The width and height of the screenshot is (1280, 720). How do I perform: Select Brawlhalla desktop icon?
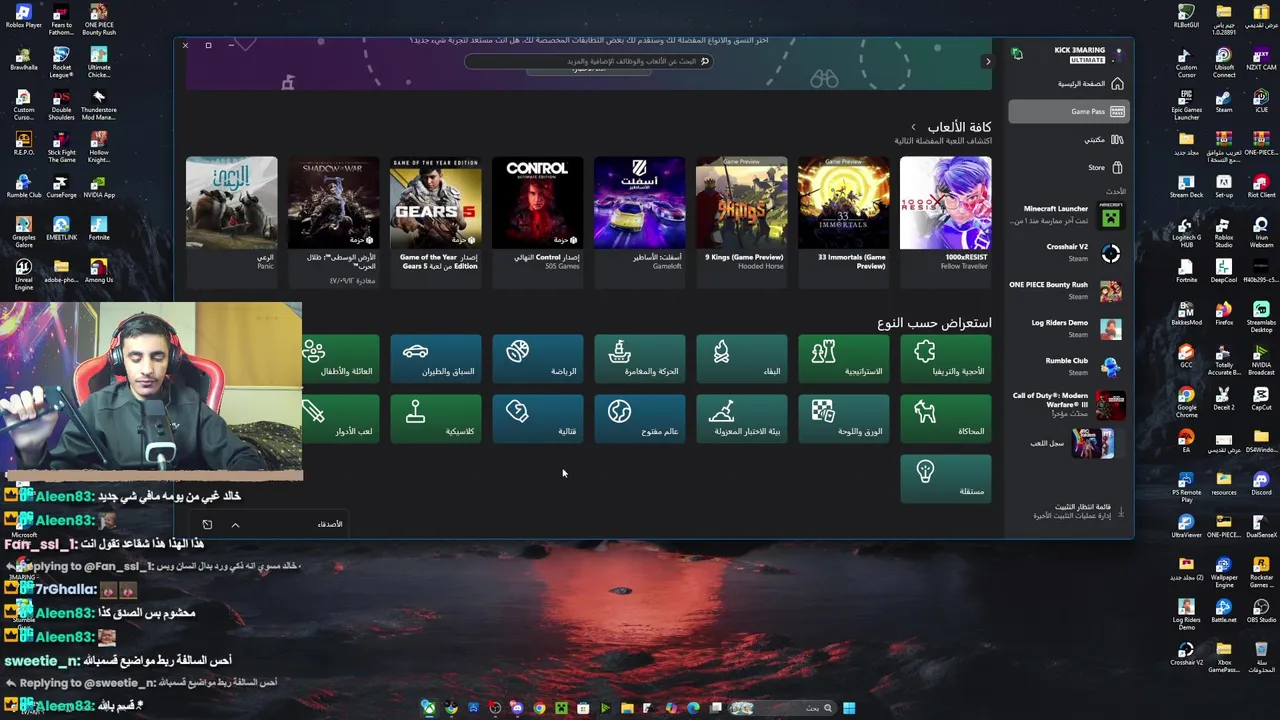23,59
